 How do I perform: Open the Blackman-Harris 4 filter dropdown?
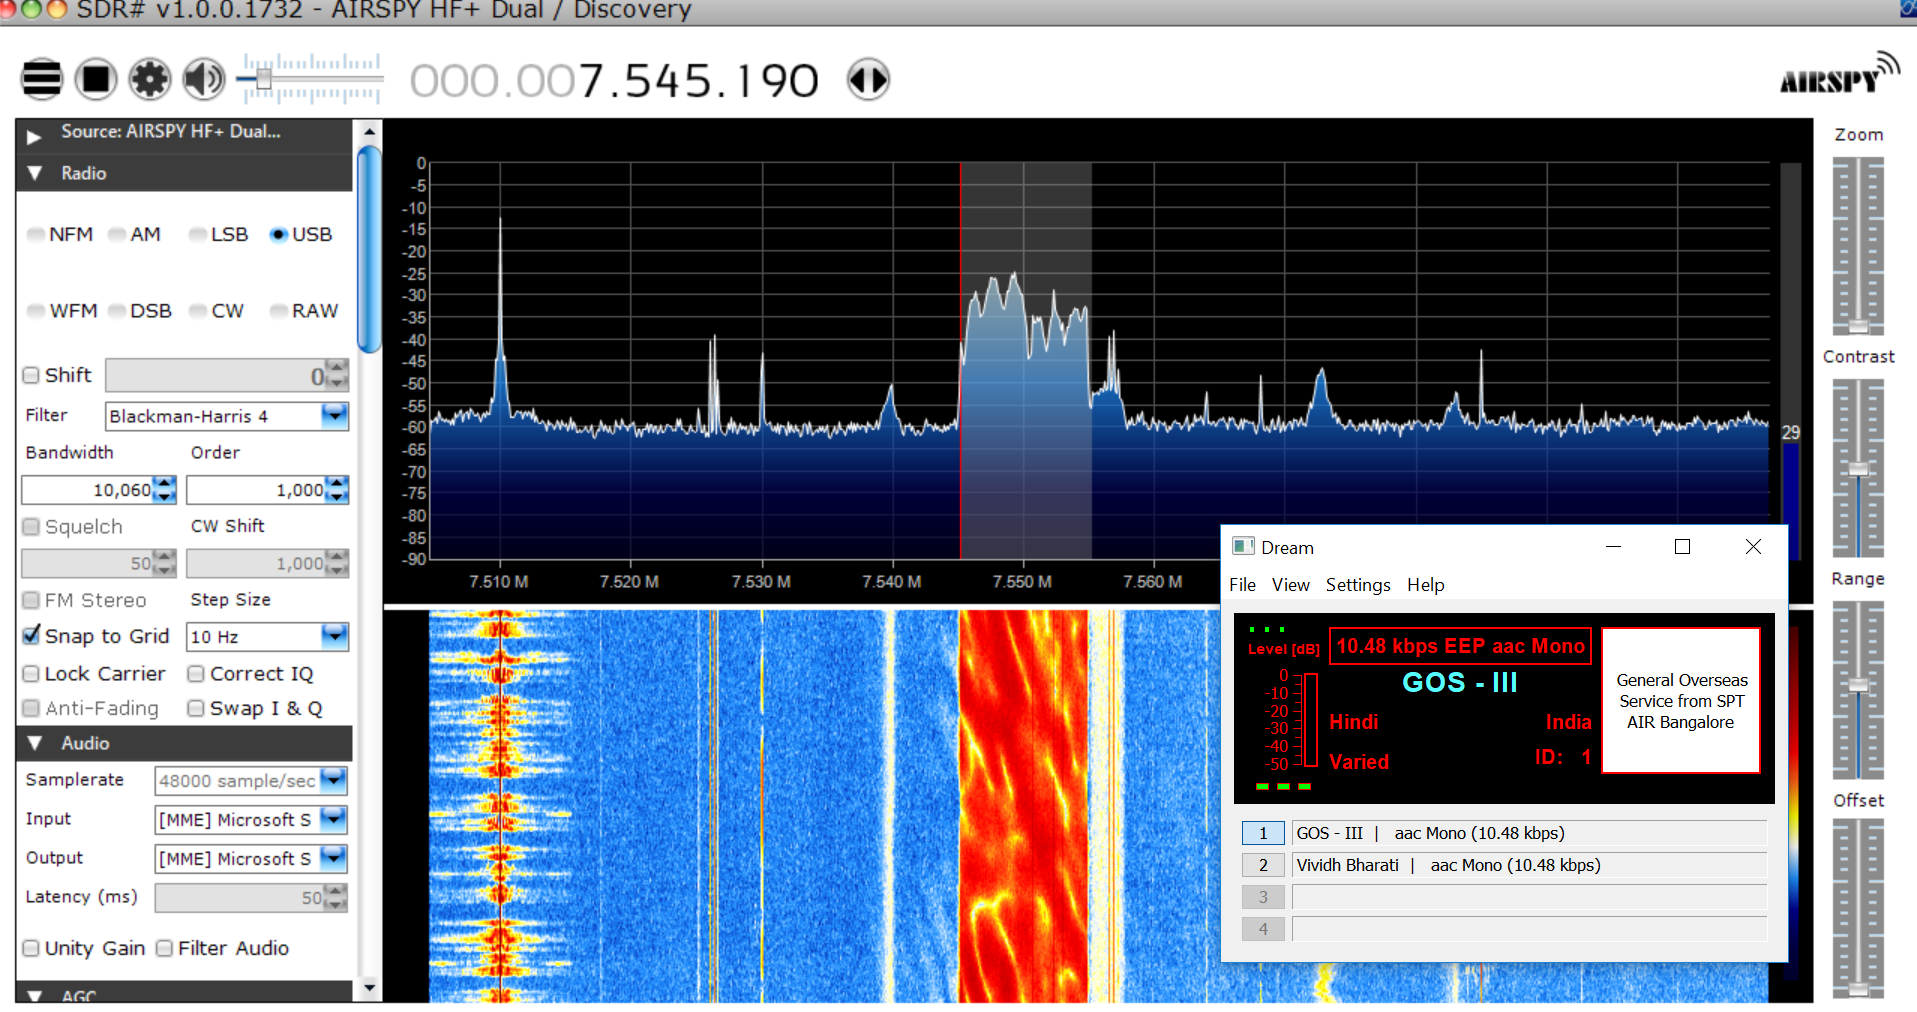[334, 416]
